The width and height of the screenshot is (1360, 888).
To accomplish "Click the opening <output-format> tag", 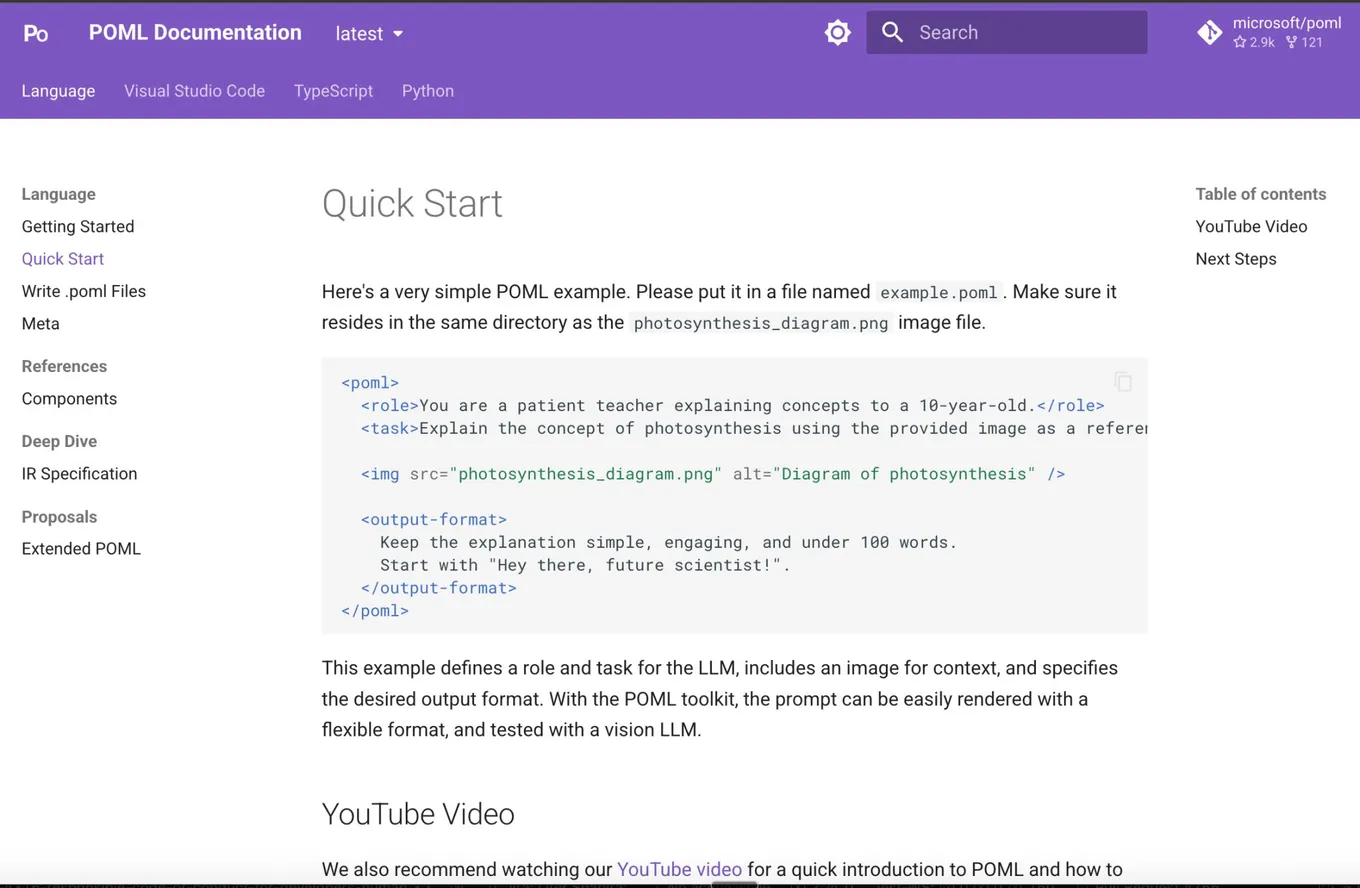I will click(434, 519).
